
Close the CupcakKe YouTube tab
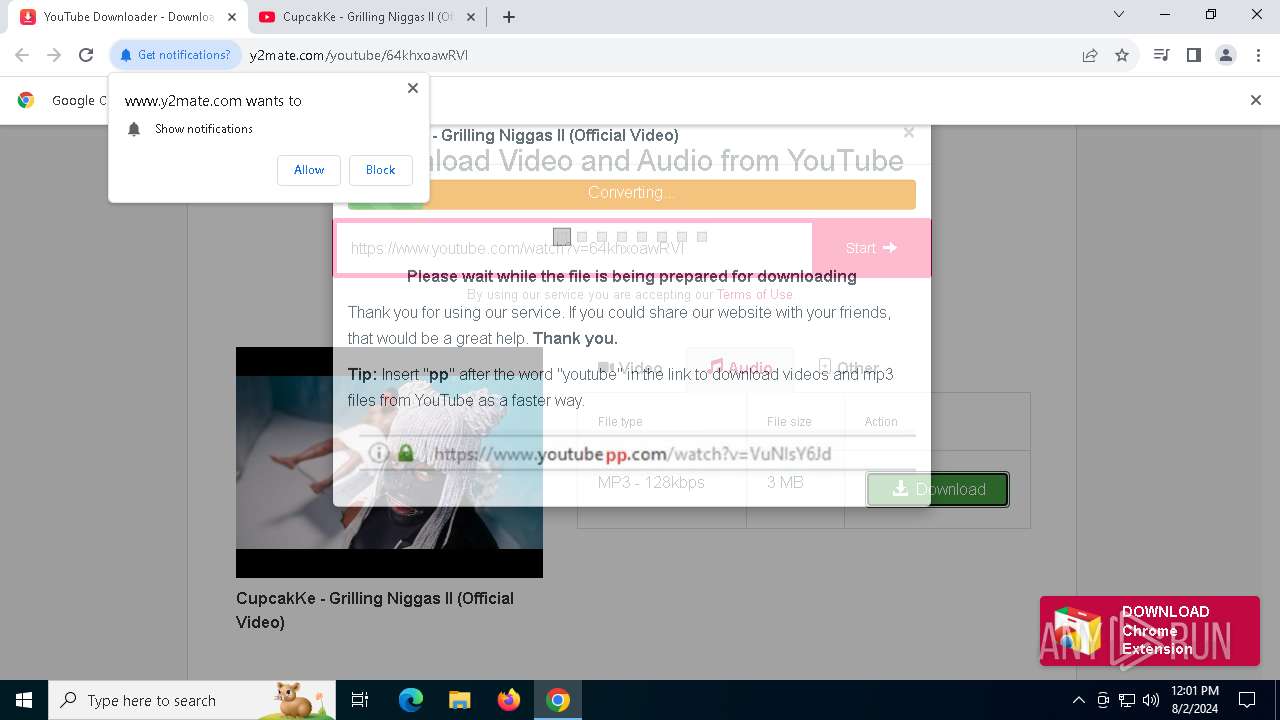[471, 17]
